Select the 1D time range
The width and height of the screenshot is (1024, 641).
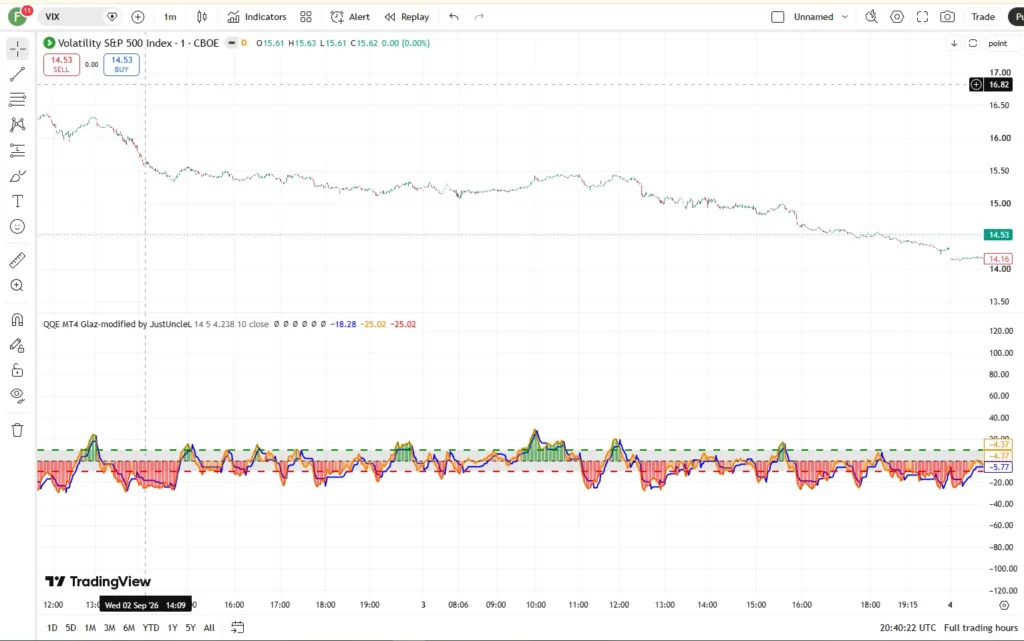coord(52,627)
